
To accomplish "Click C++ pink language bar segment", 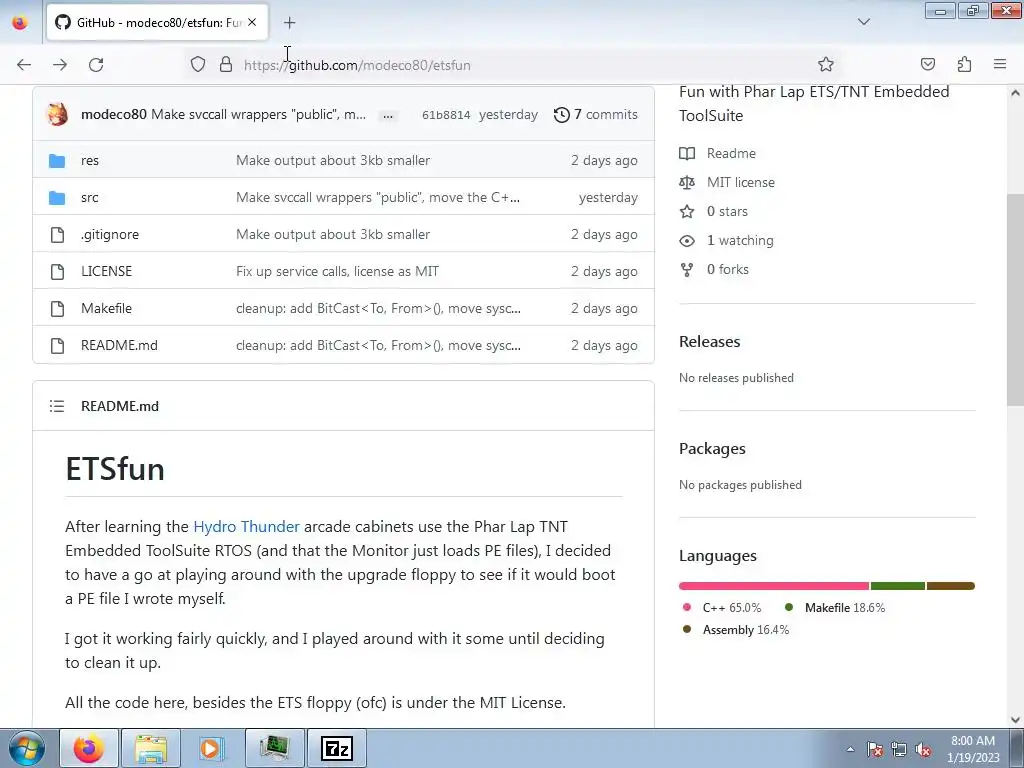I will click(774, 586).
